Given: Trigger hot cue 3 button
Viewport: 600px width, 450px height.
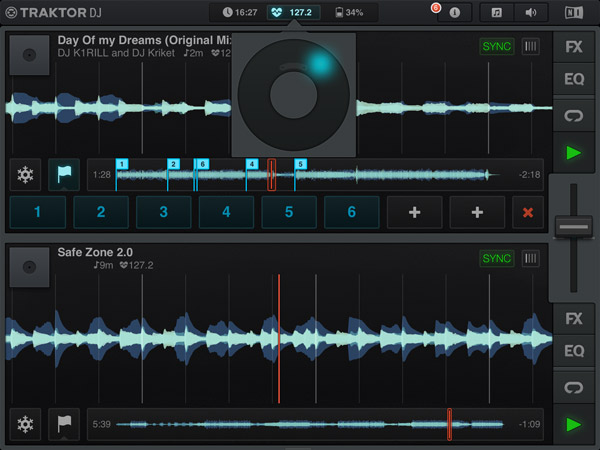Looking at the screenshot, I should tap(163, 212).
